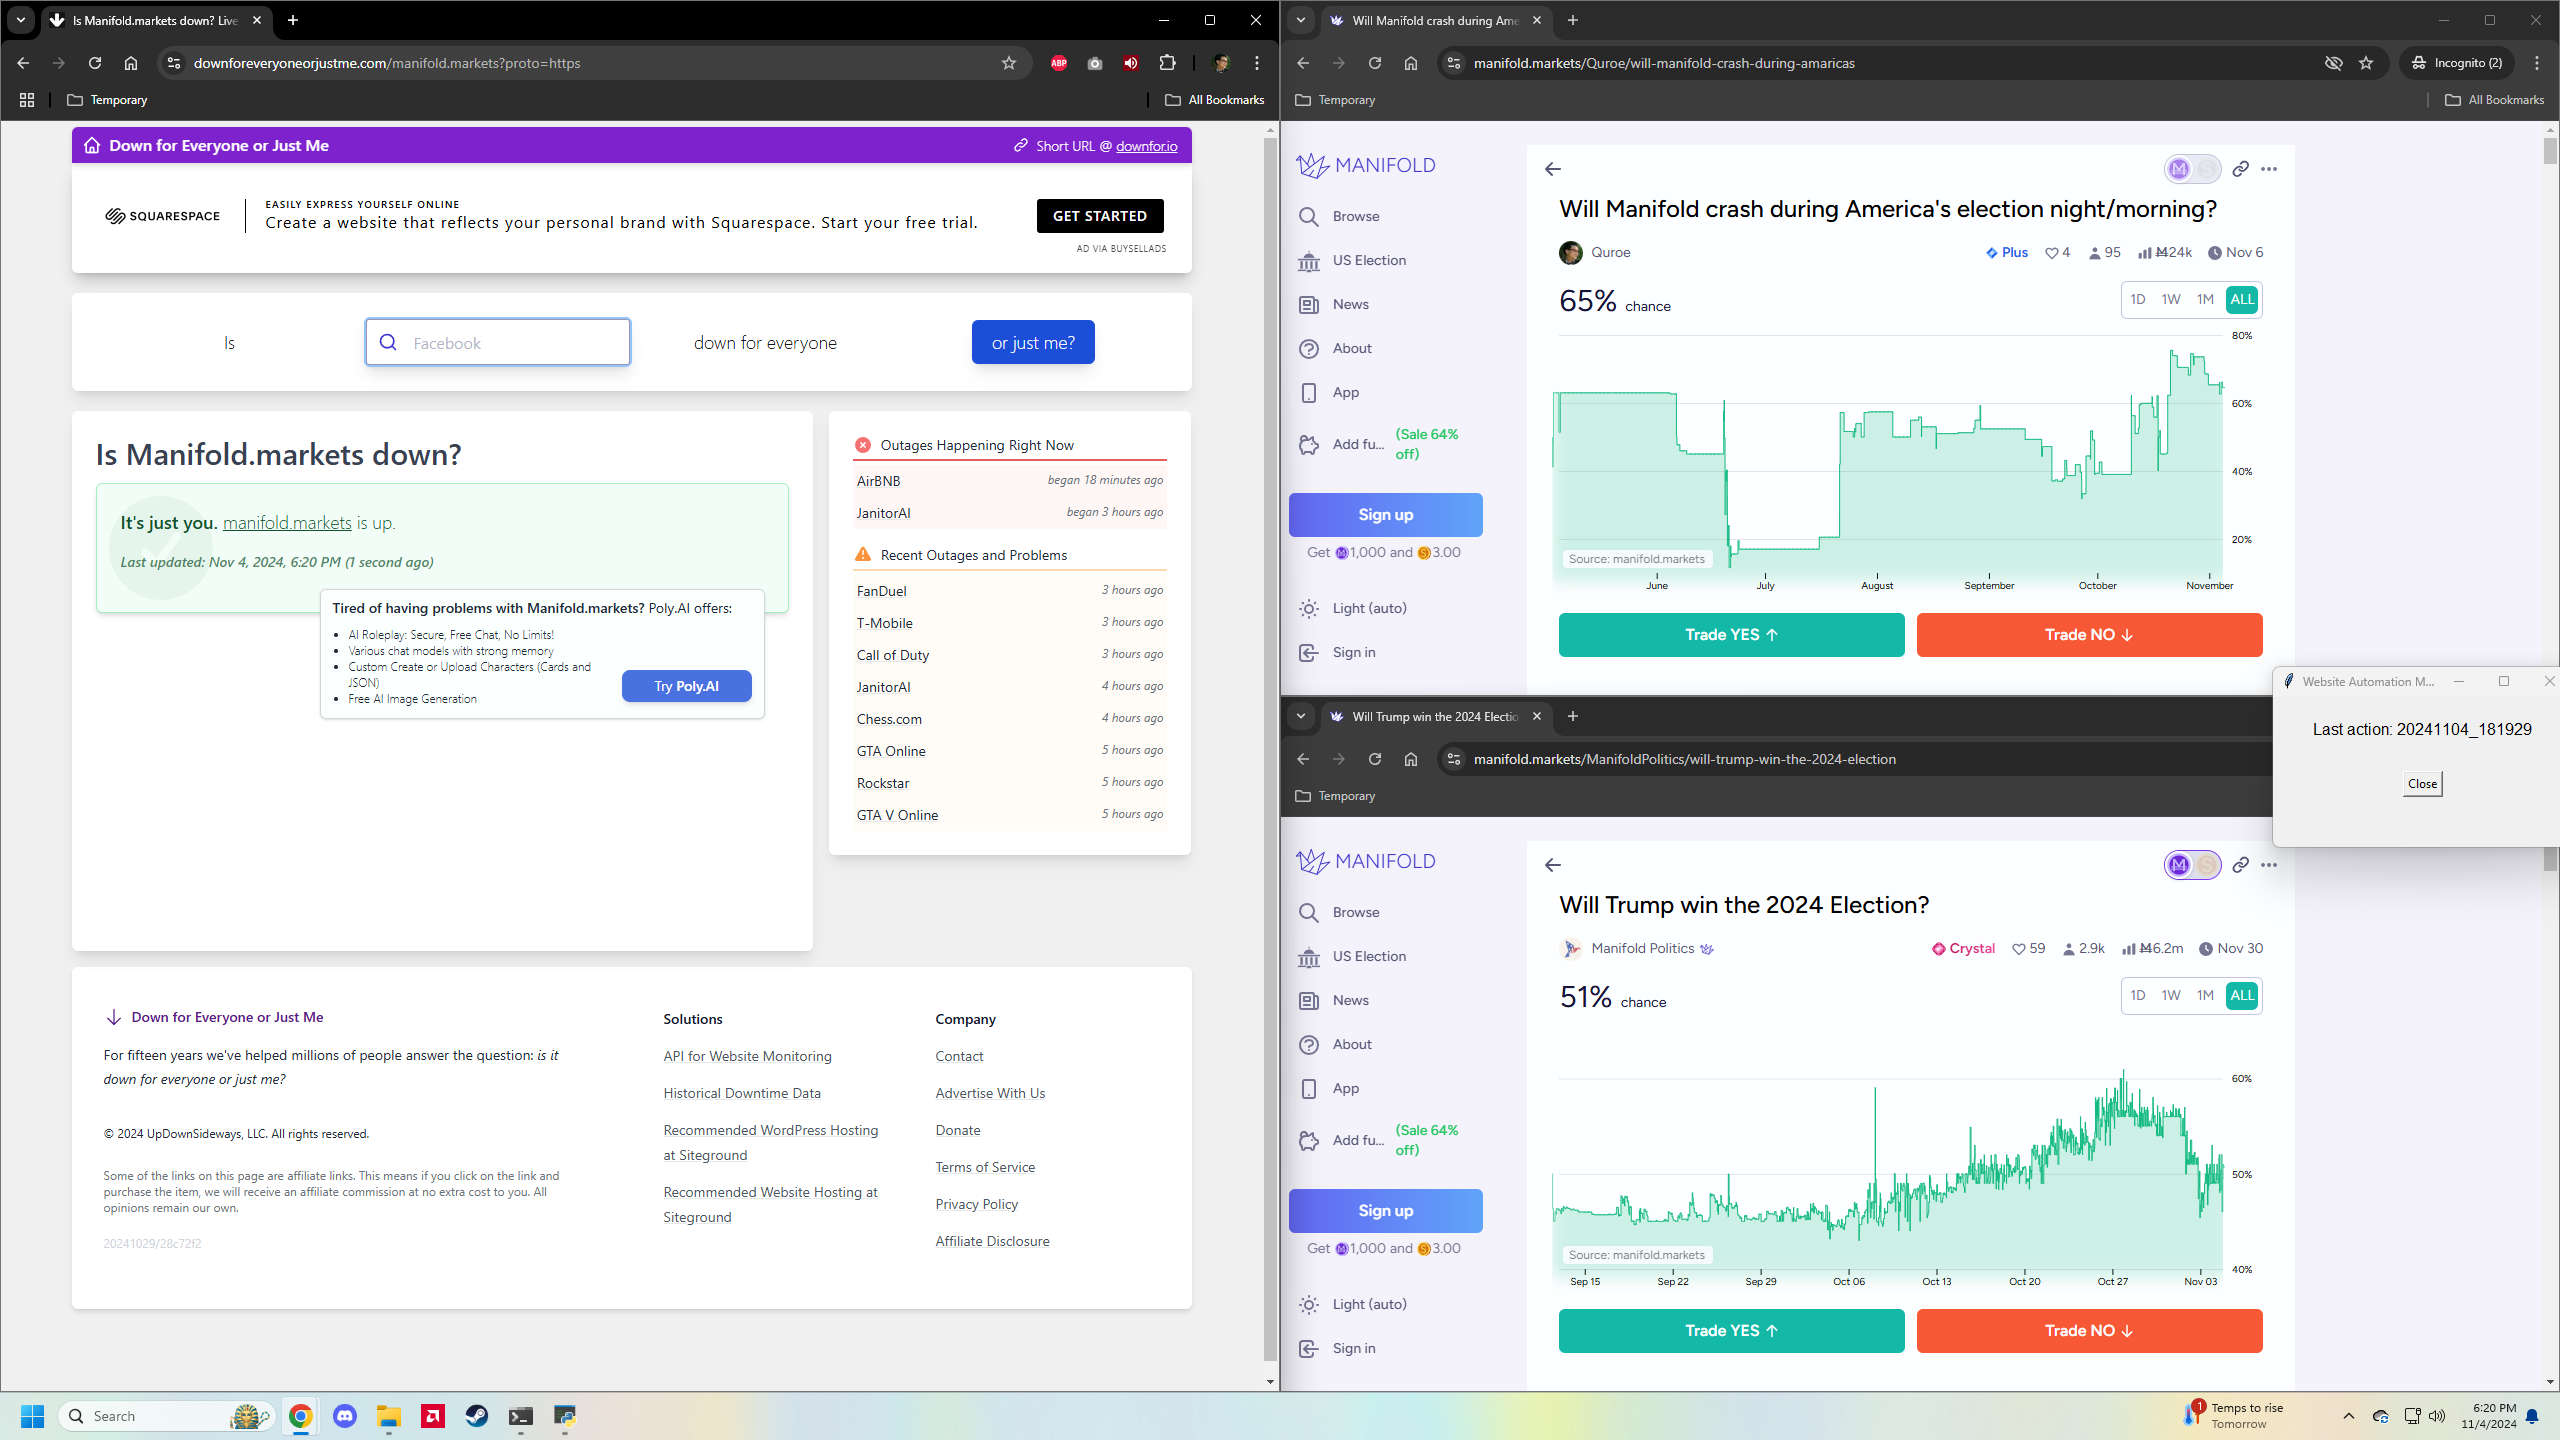Toggle Light (auto) theme in top Manifold sidebar
This screenshot has height=1440, width=2560.
click(1352, 608)
